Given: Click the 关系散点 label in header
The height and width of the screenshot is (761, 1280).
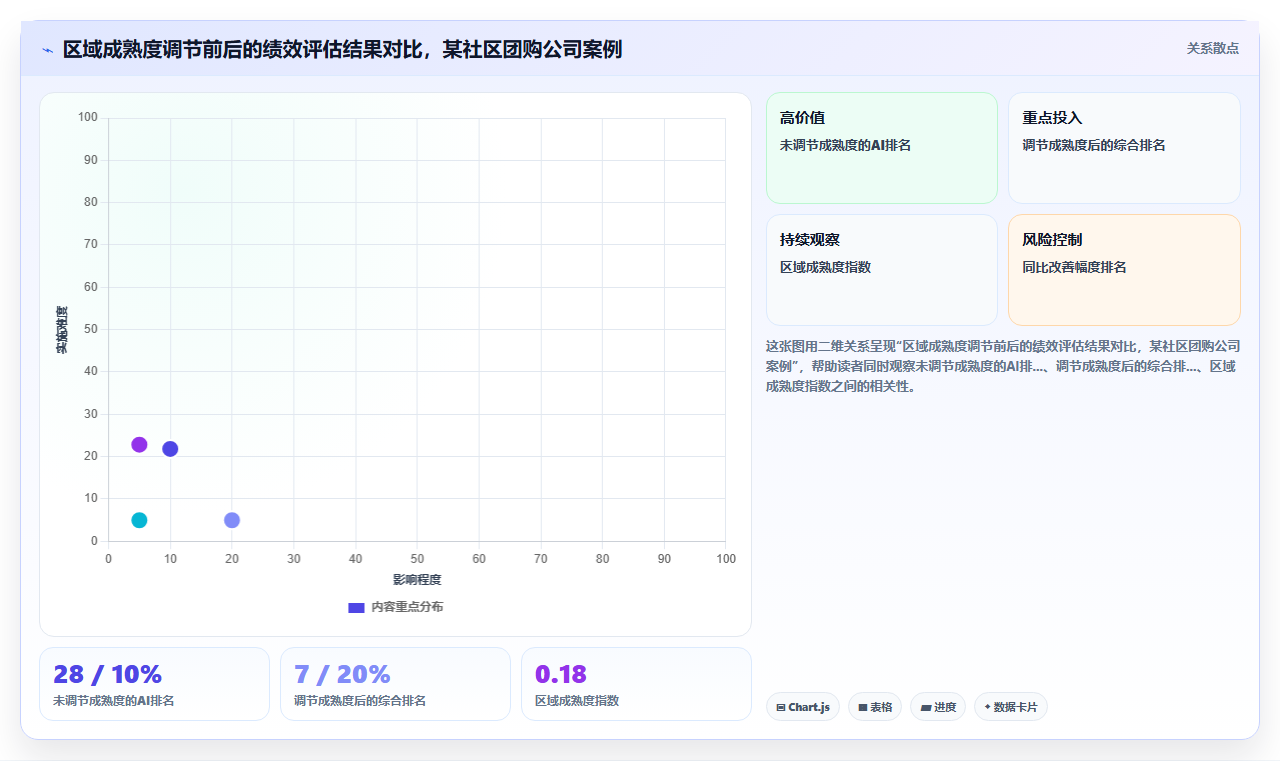Looking at the screenshot, I should pos(1213,48).
